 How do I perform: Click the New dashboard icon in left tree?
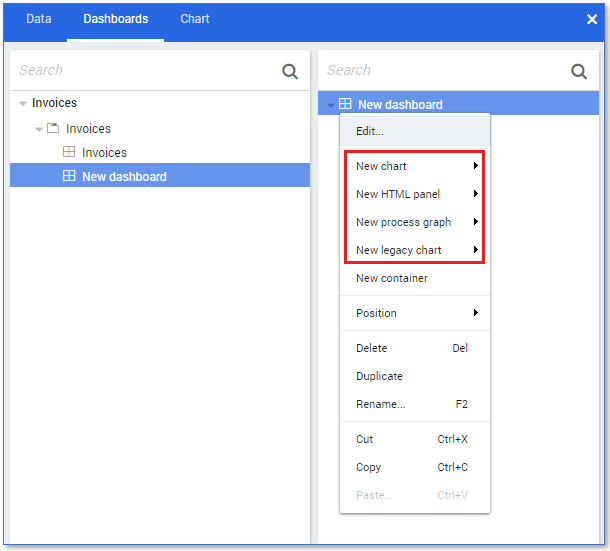(69, 177)
